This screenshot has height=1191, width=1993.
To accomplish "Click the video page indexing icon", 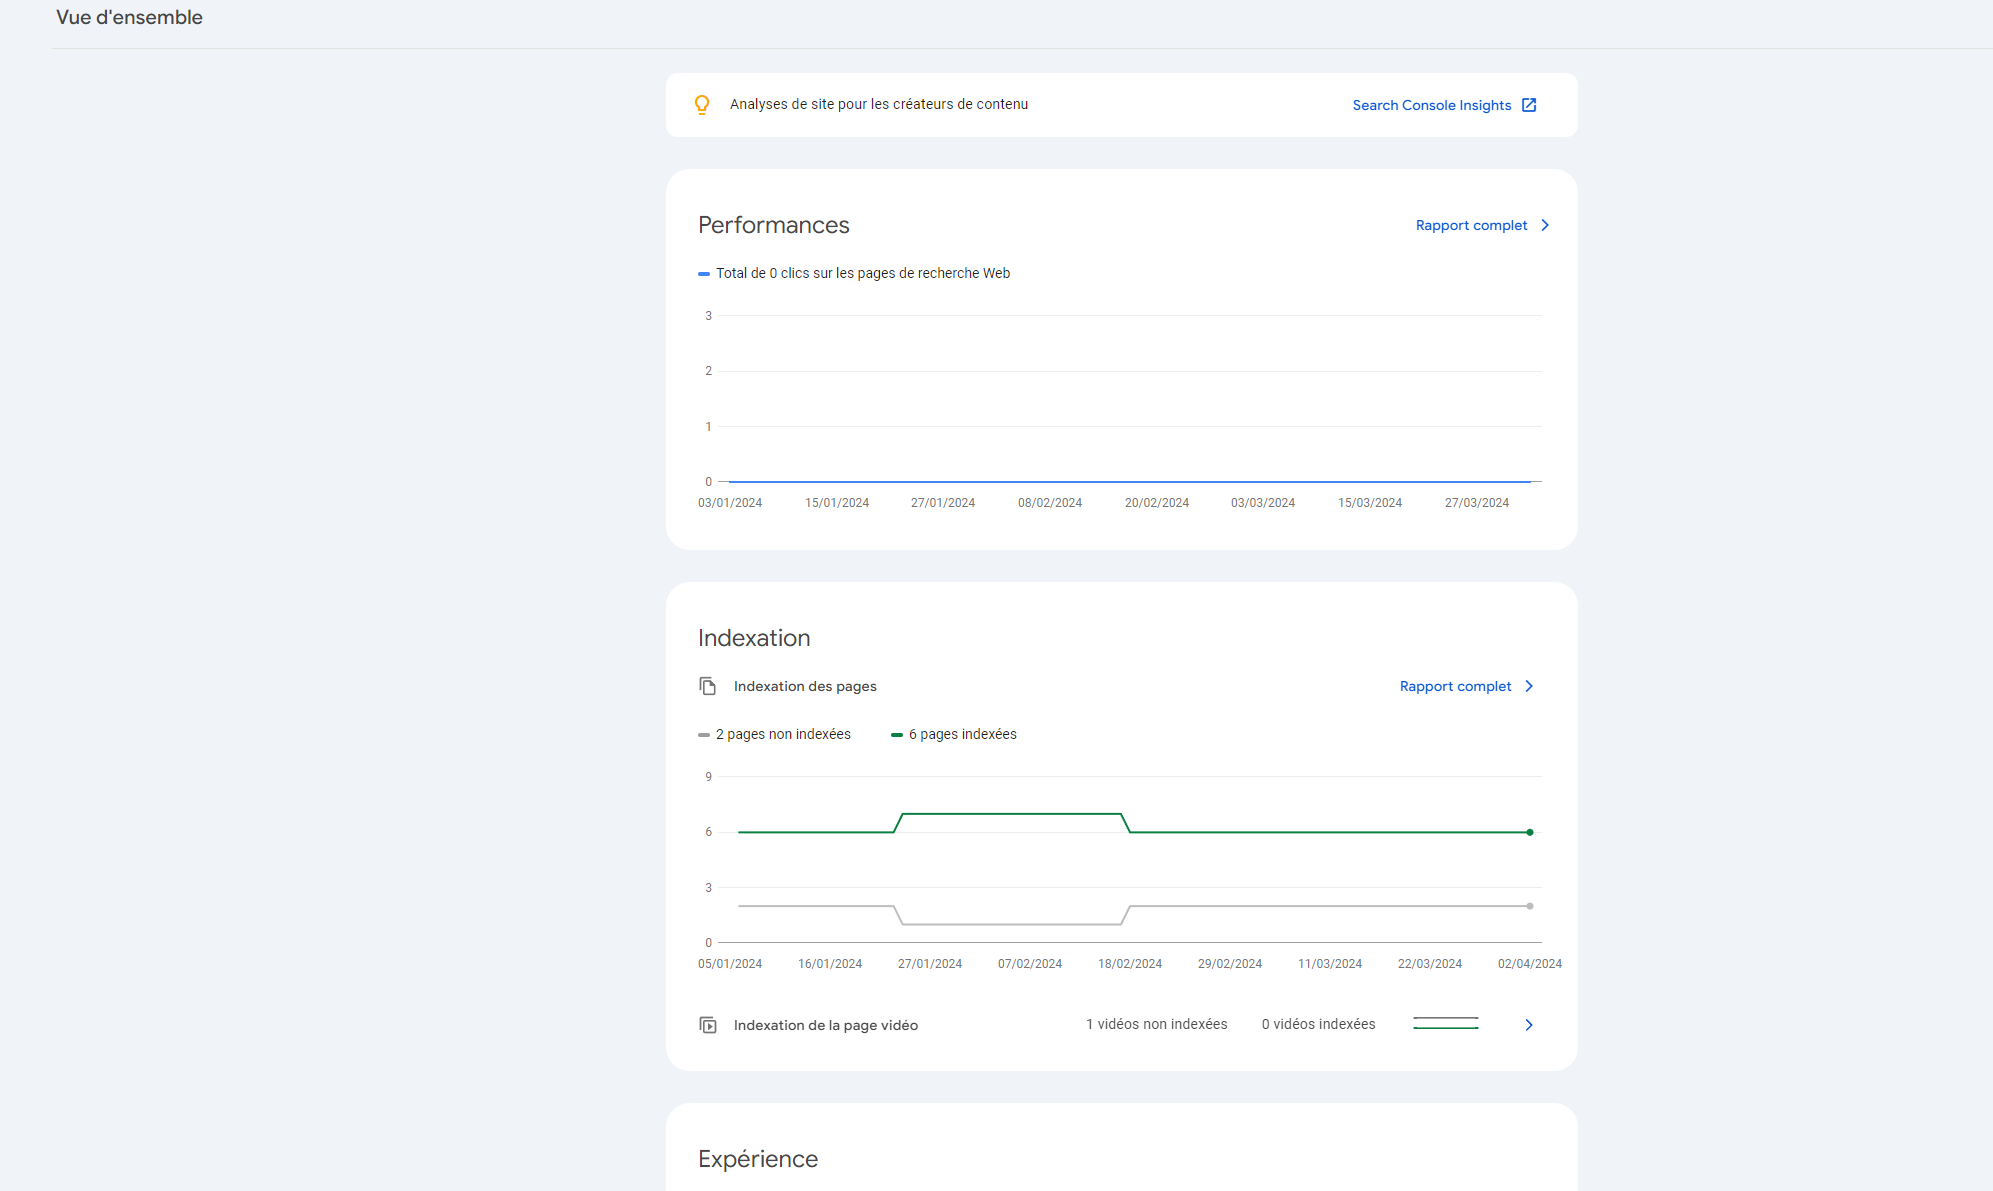I will click(708, 1025).
